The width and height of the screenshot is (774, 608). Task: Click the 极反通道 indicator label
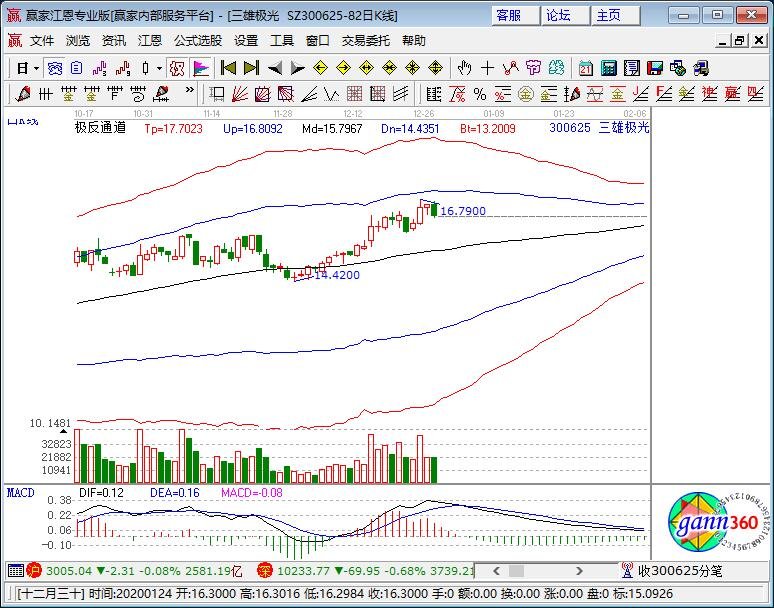tap(100, 128)
